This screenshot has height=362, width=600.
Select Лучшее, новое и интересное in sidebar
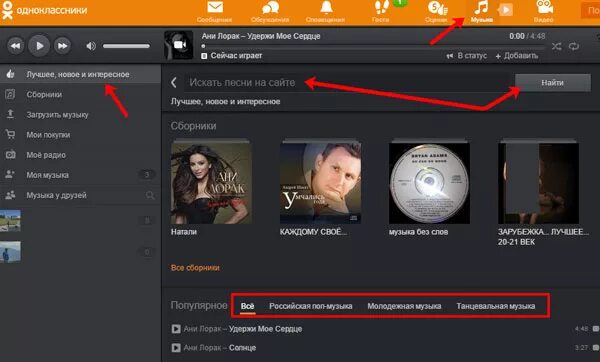click(80, 74)
